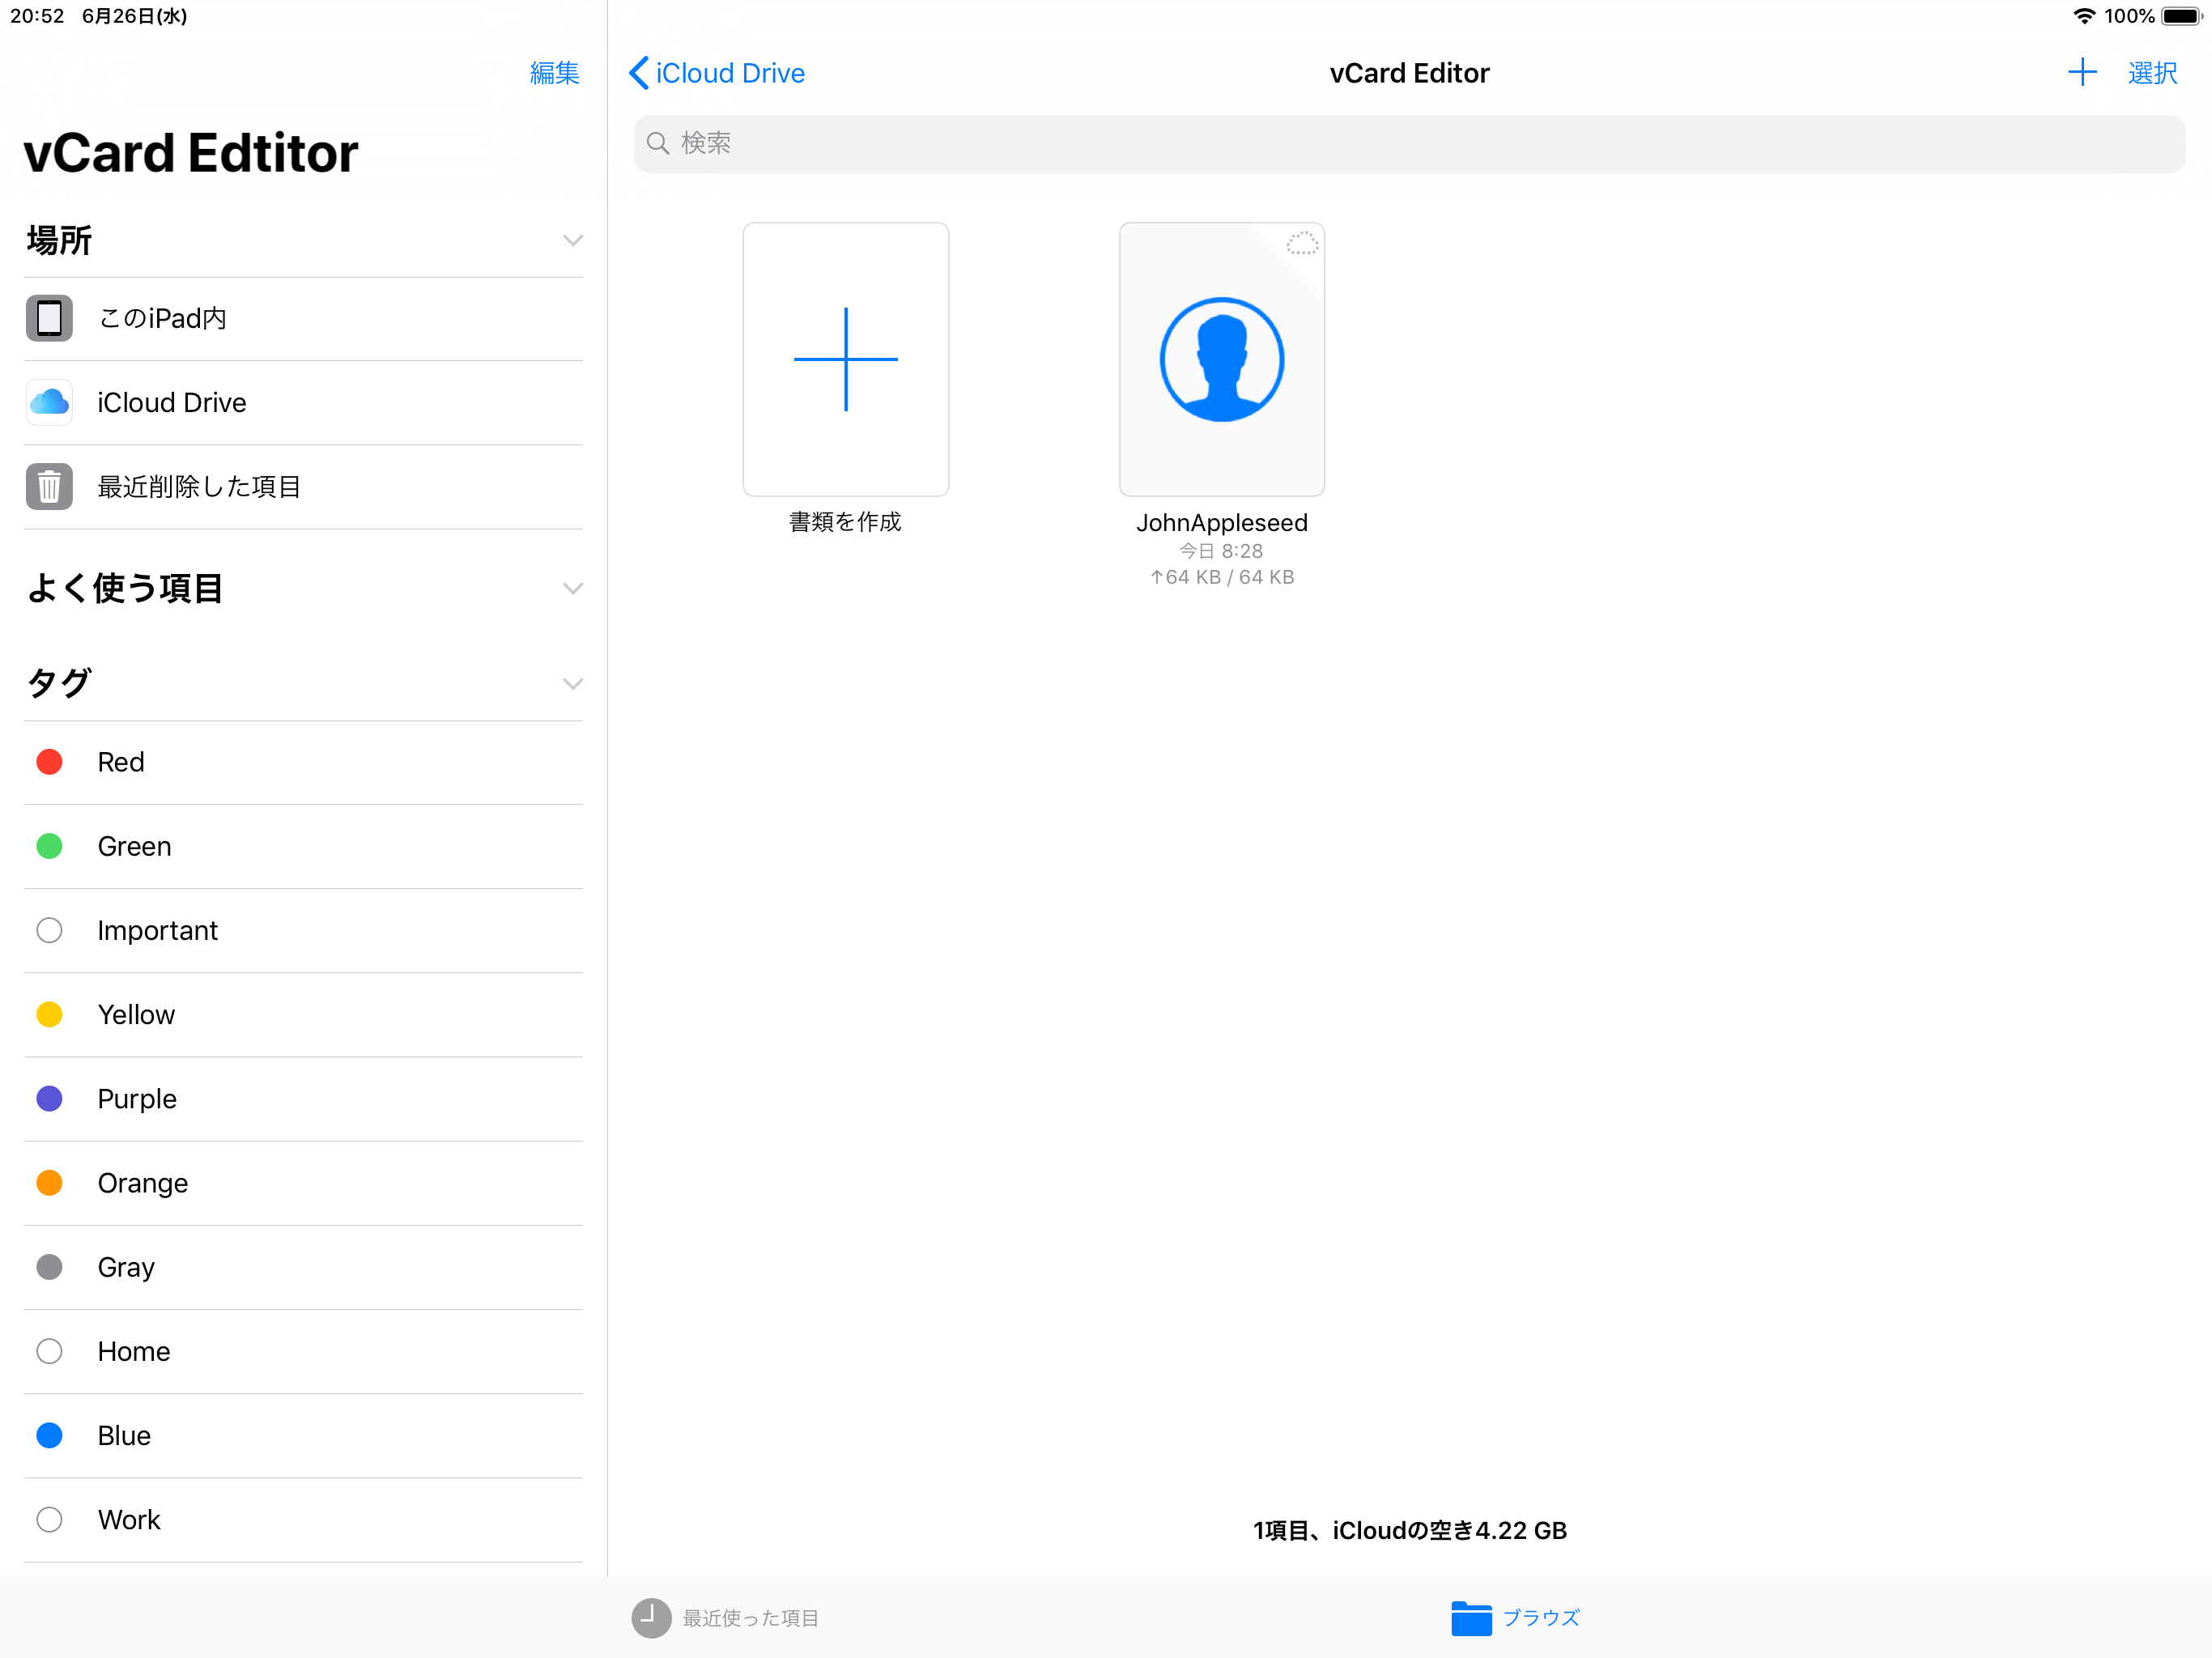Collapse the 場所 section
The height and width of the screenshot is (1658, 2212).
(572, 240)
